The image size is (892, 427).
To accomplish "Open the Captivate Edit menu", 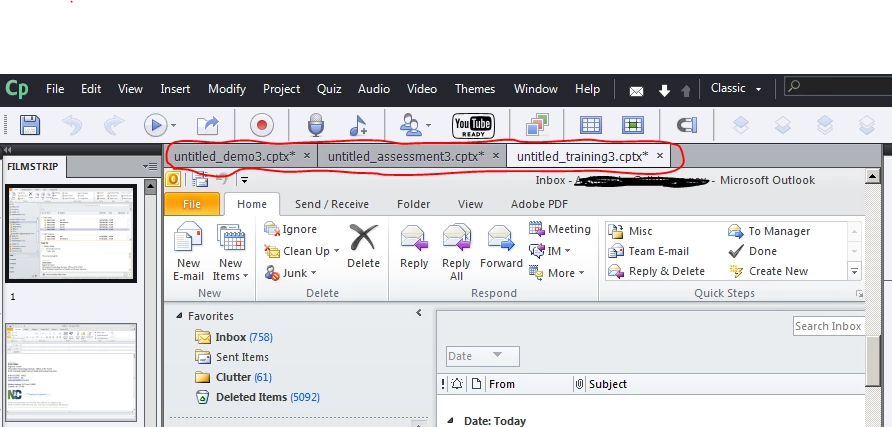I will 91,89.
